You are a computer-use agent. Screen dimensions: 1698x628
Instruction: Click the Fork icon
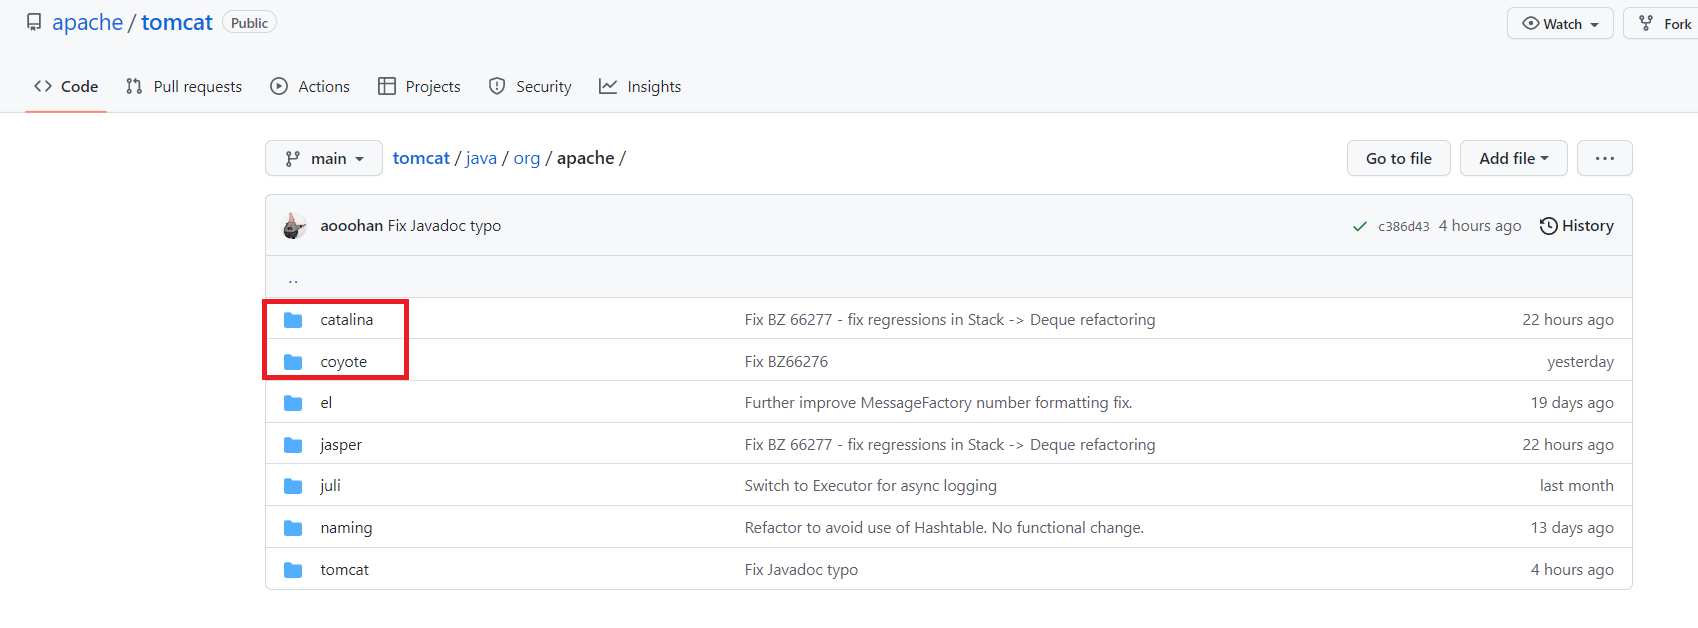click(1646, 23)
